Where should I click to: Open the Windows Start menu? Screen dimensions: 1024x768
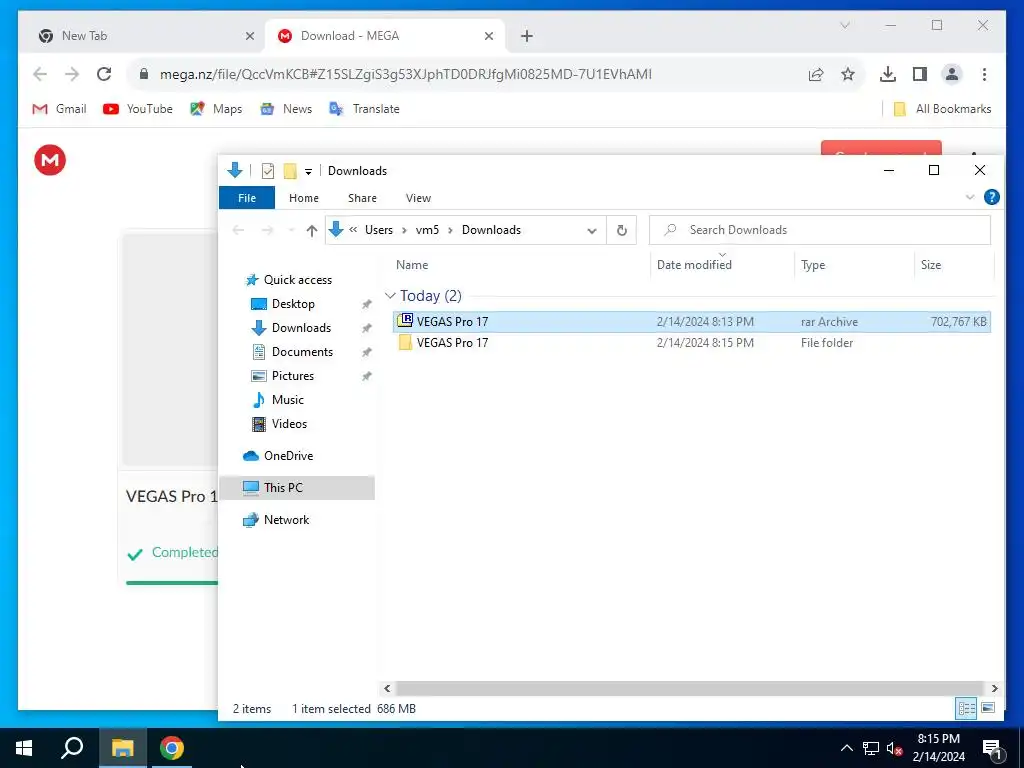click(x=24, y=748)
